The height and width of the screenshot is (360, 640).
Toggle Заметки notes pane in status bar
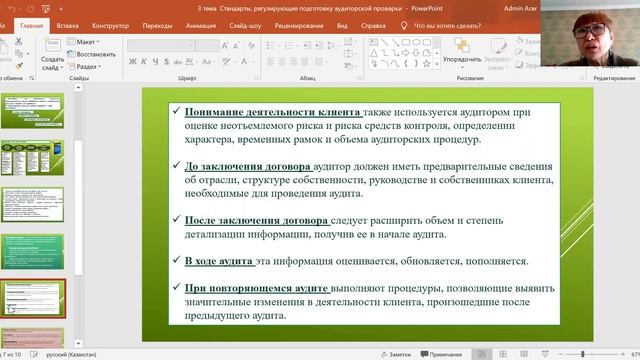[396, 354]
